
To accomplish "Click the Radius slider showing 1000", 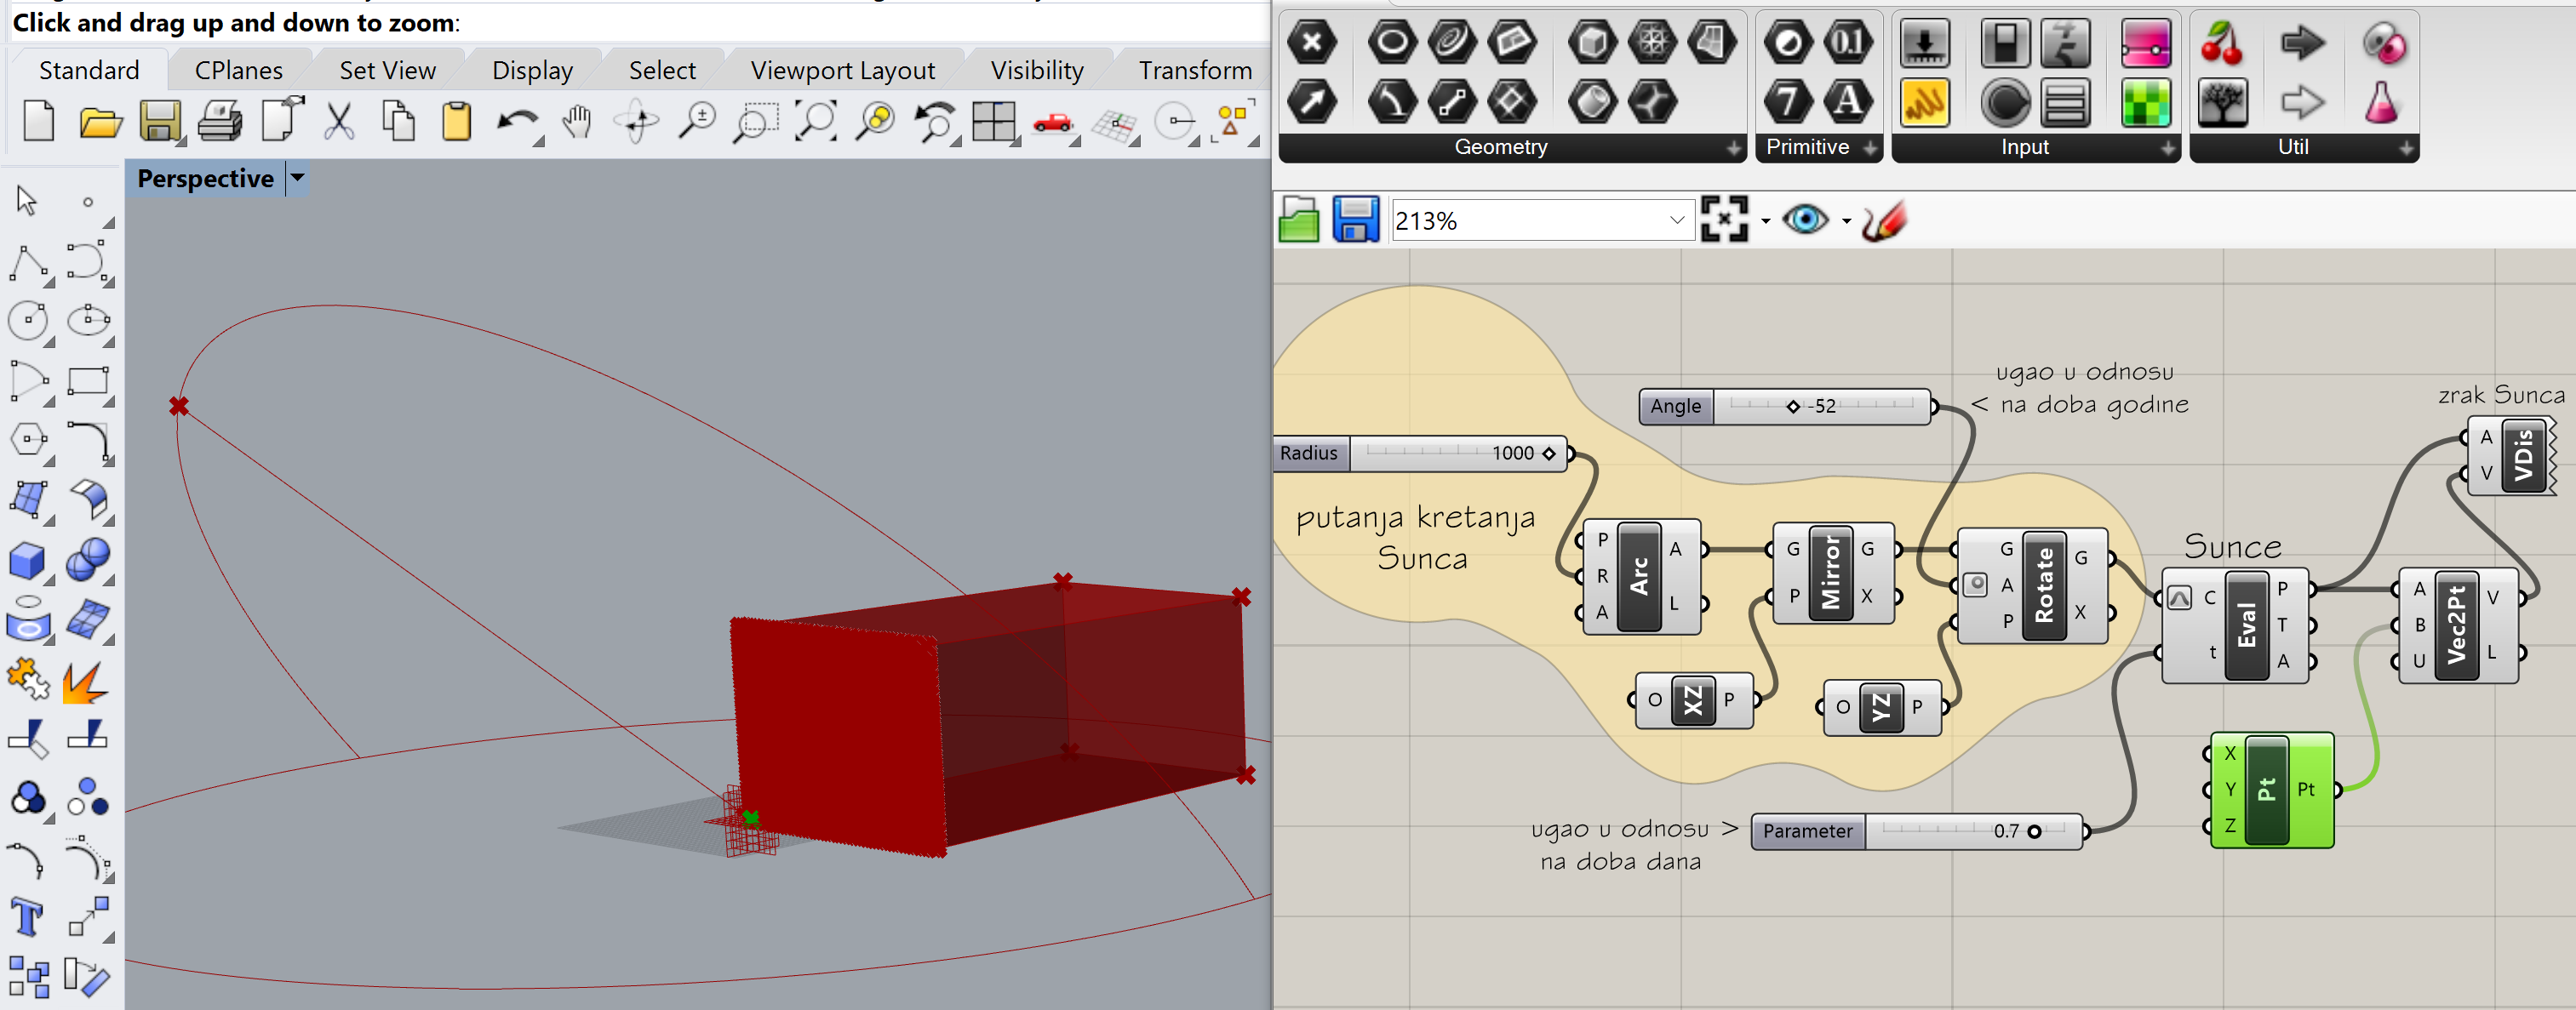I will tap(1421, 453).
